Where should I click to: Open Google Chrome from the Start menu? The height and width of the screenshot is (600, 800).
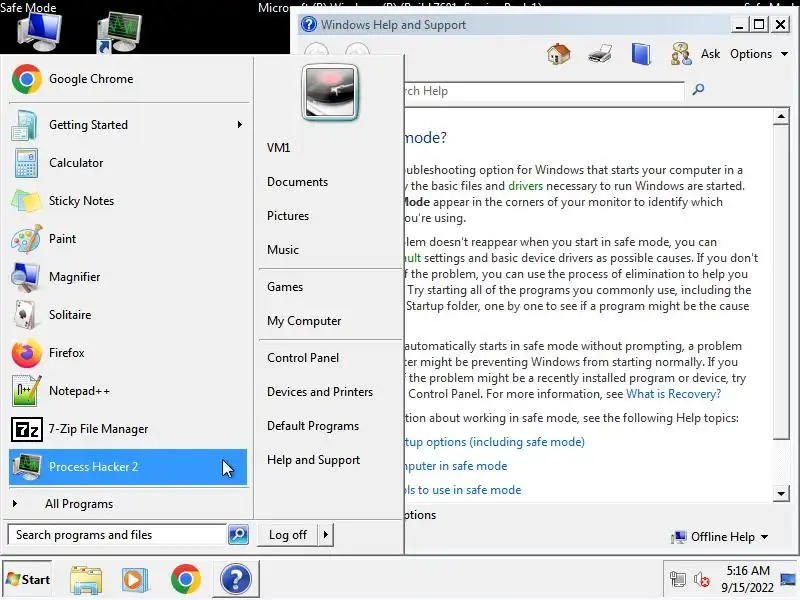[x=128, y=79]
